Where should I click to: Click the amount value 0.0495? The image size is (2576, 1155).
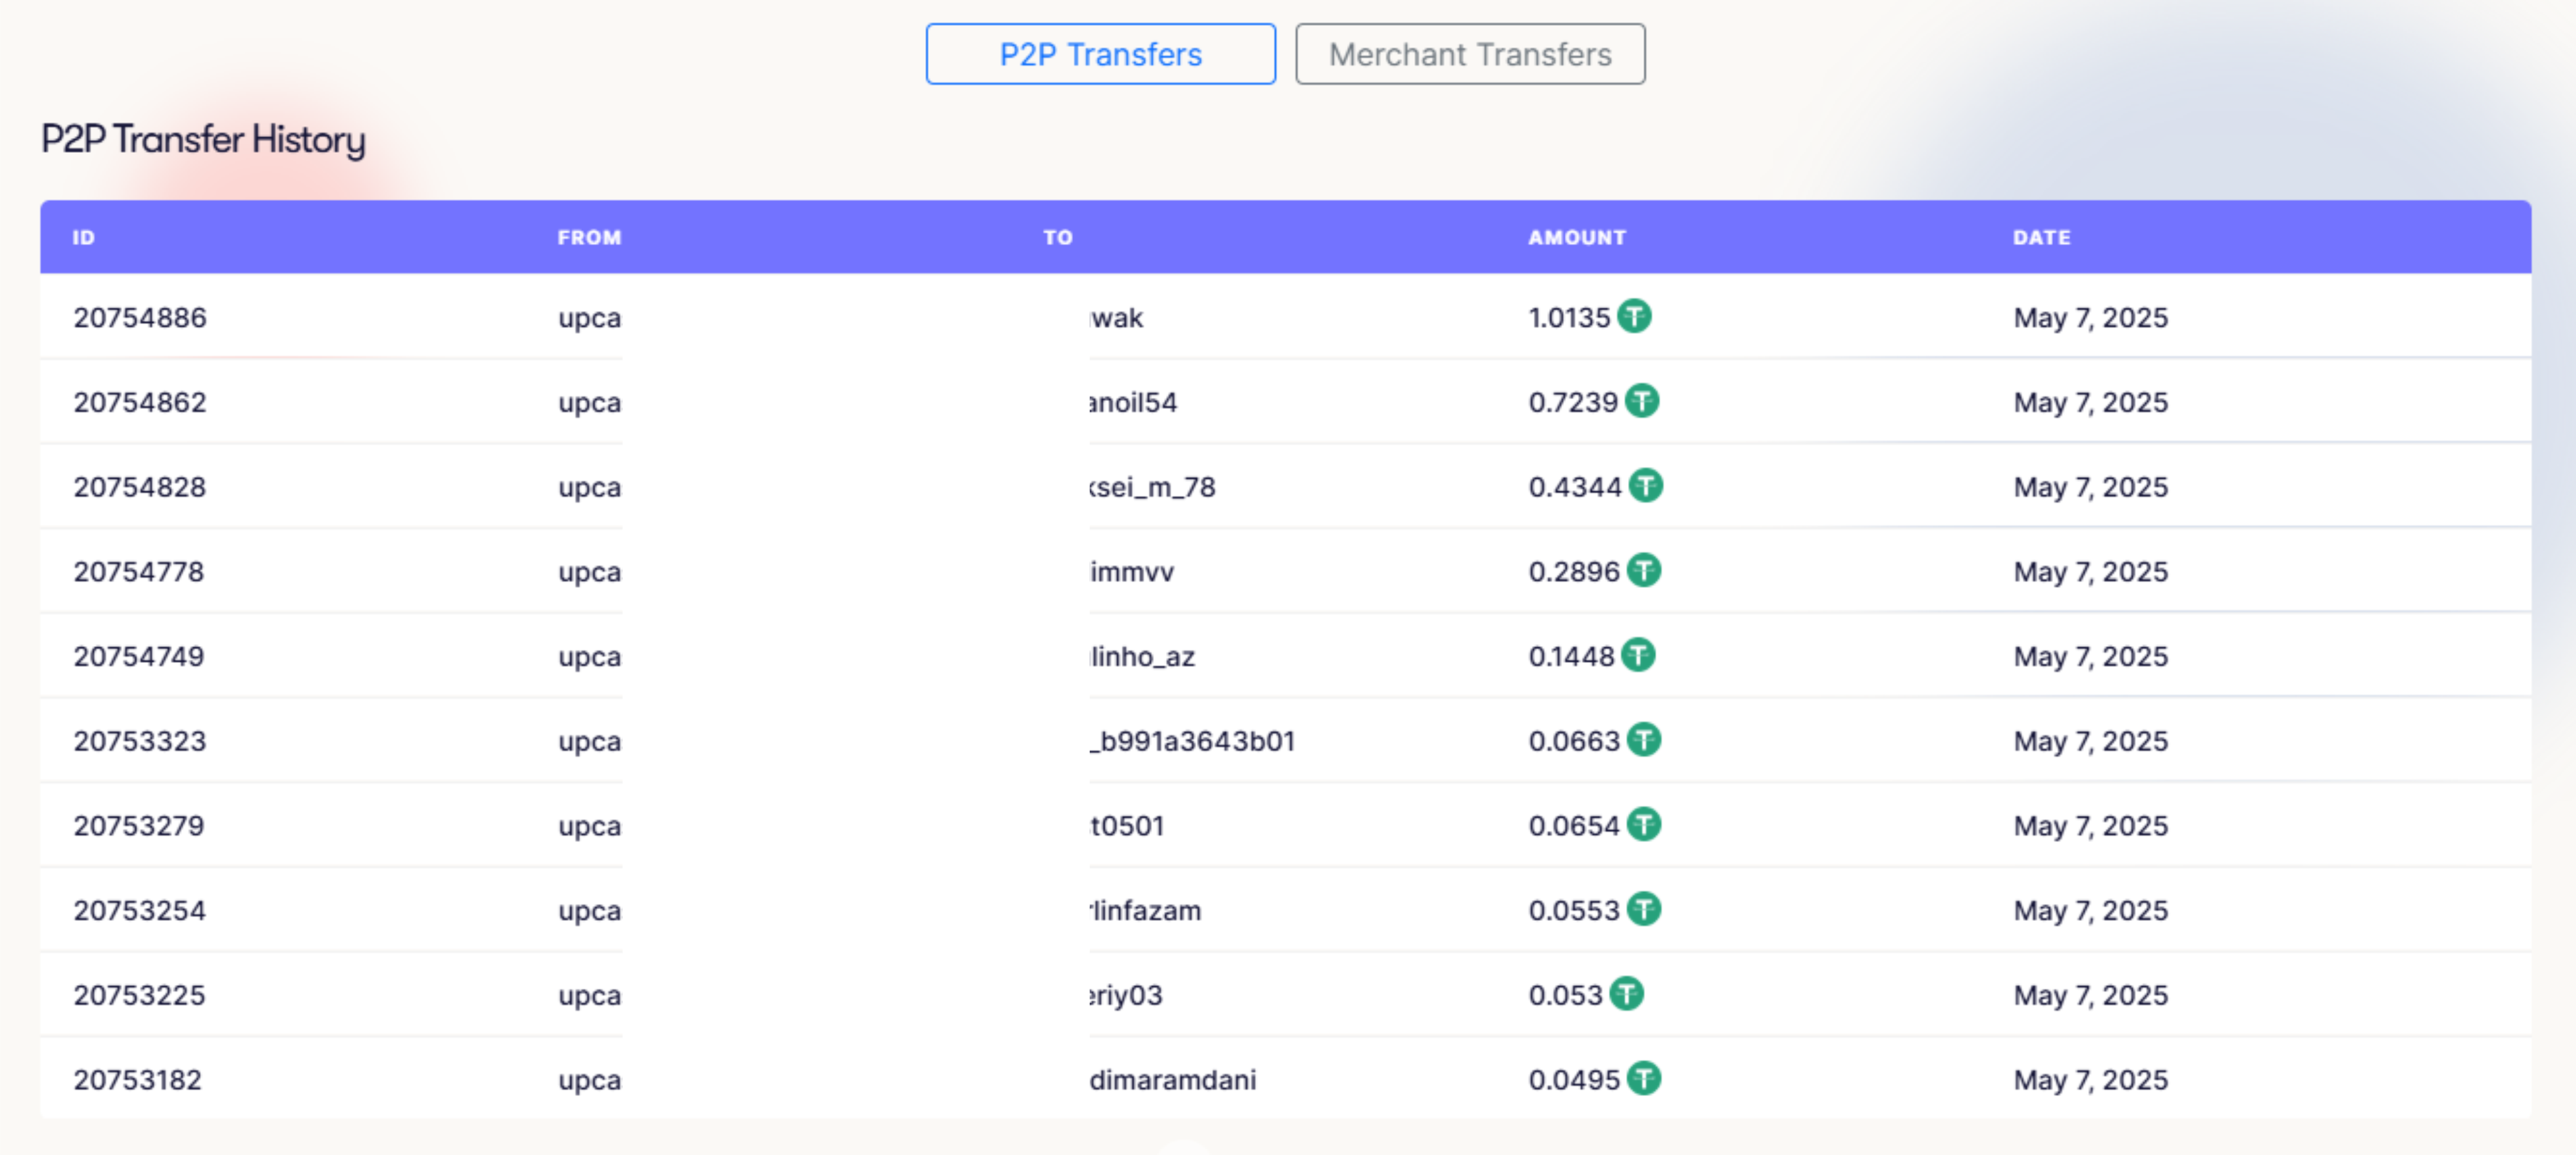click(1574, 1080)
